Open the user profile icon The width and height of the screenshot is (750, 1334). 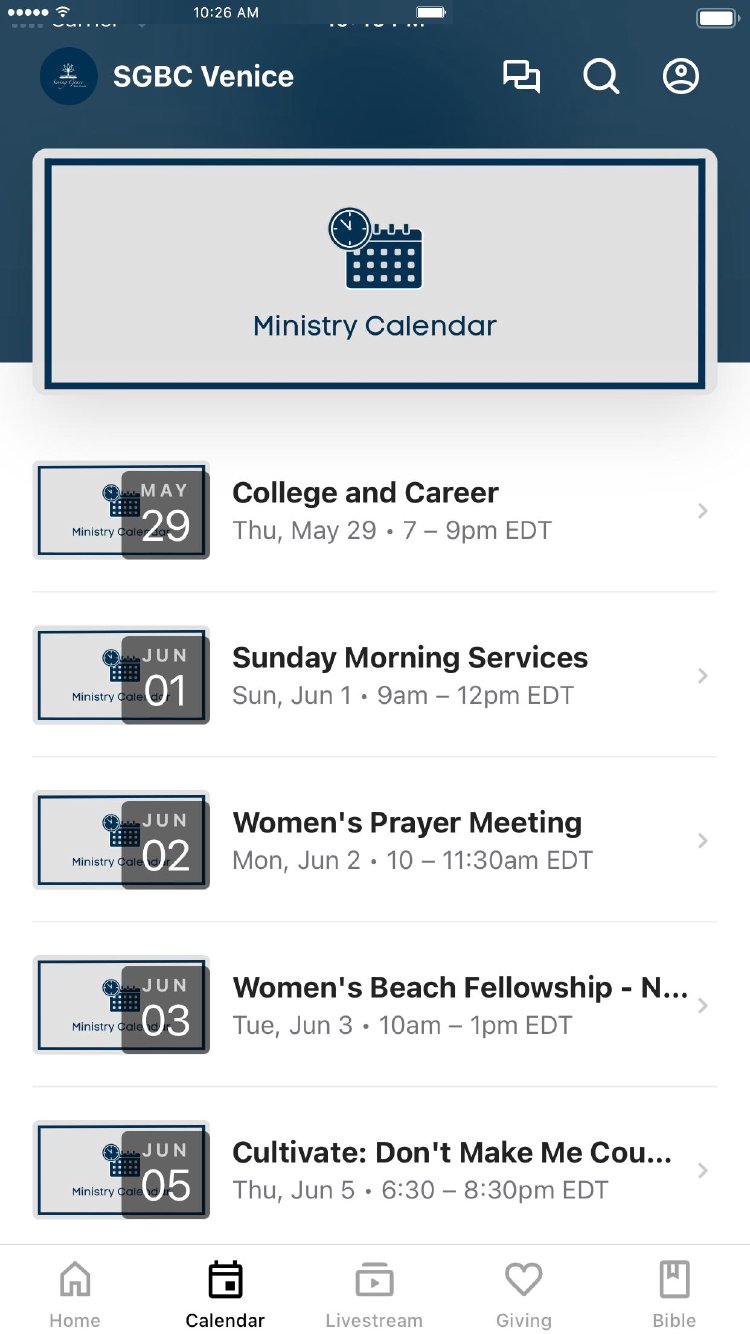coord(681,76)
